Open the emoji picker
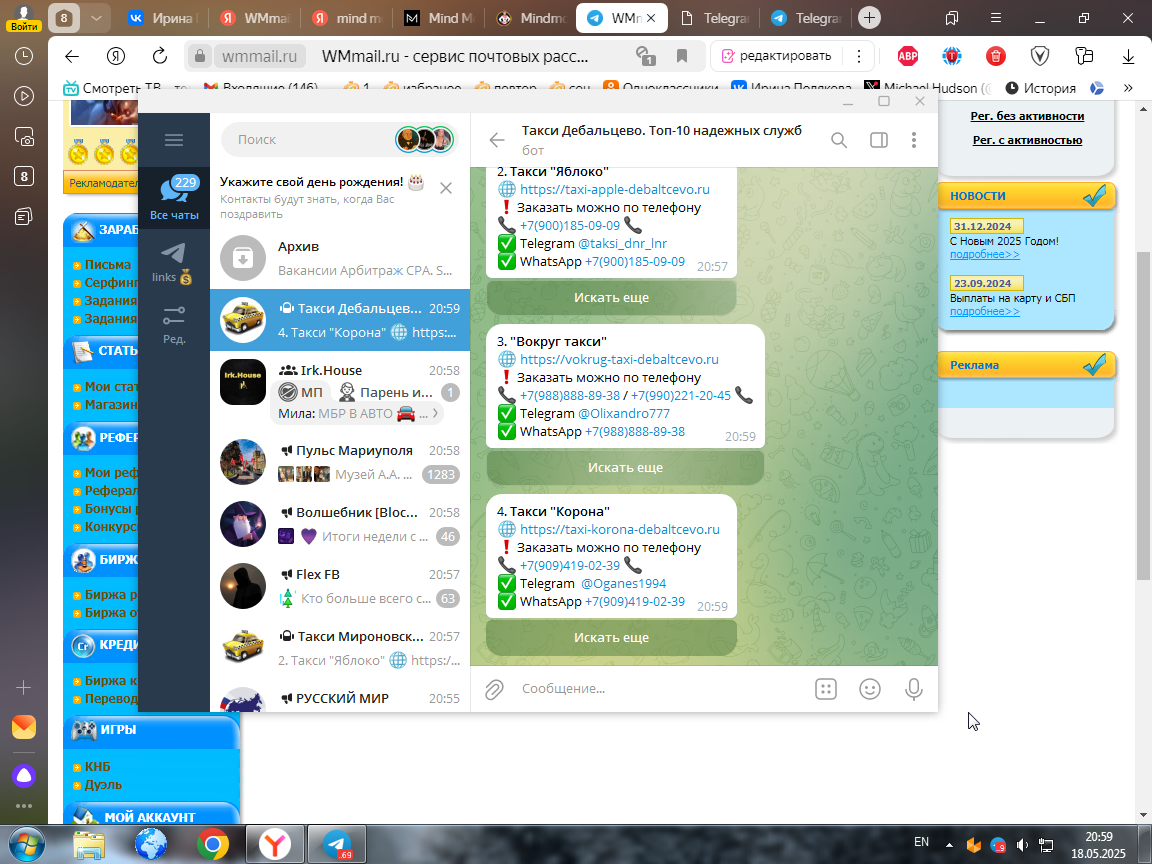This screenshot has width=1152, height=864. click(x=870, y=689)
